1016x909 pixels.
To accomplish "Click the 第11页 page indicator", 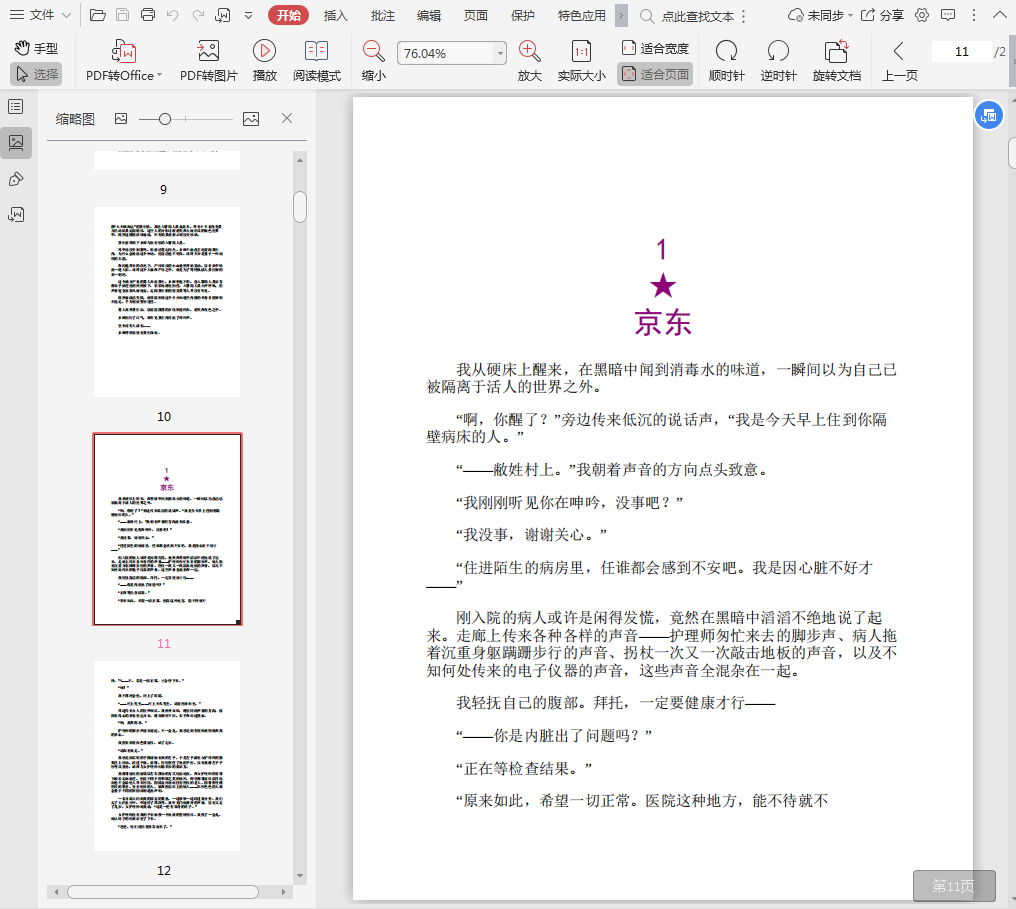I will coord(954,886).
